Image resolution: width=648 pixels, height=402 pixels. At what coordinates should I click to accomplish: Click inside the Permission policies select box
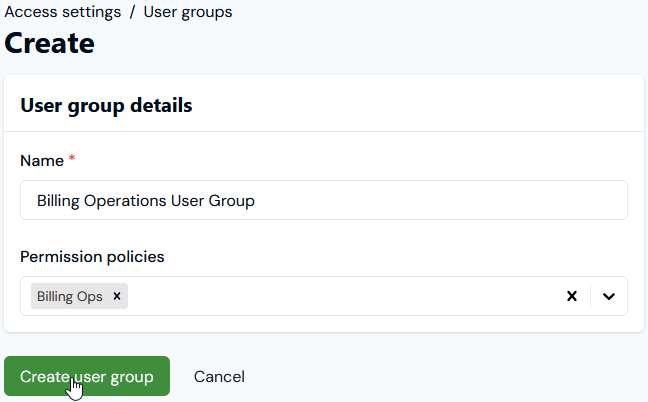(x=340, y=296)
